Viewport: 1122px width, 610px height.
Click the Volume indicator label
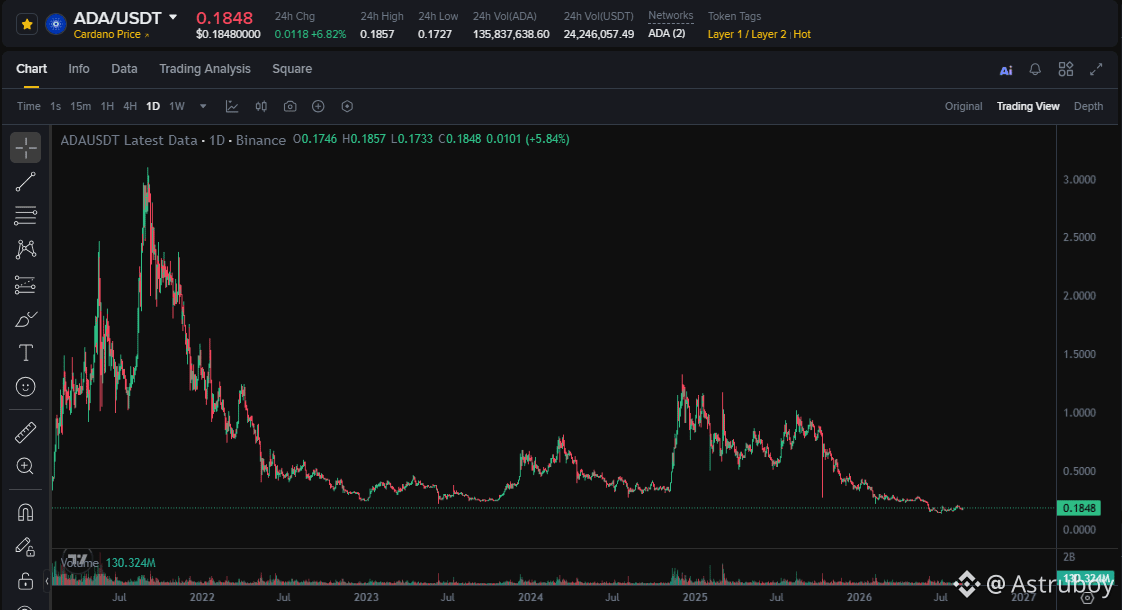tap(79, 563)
